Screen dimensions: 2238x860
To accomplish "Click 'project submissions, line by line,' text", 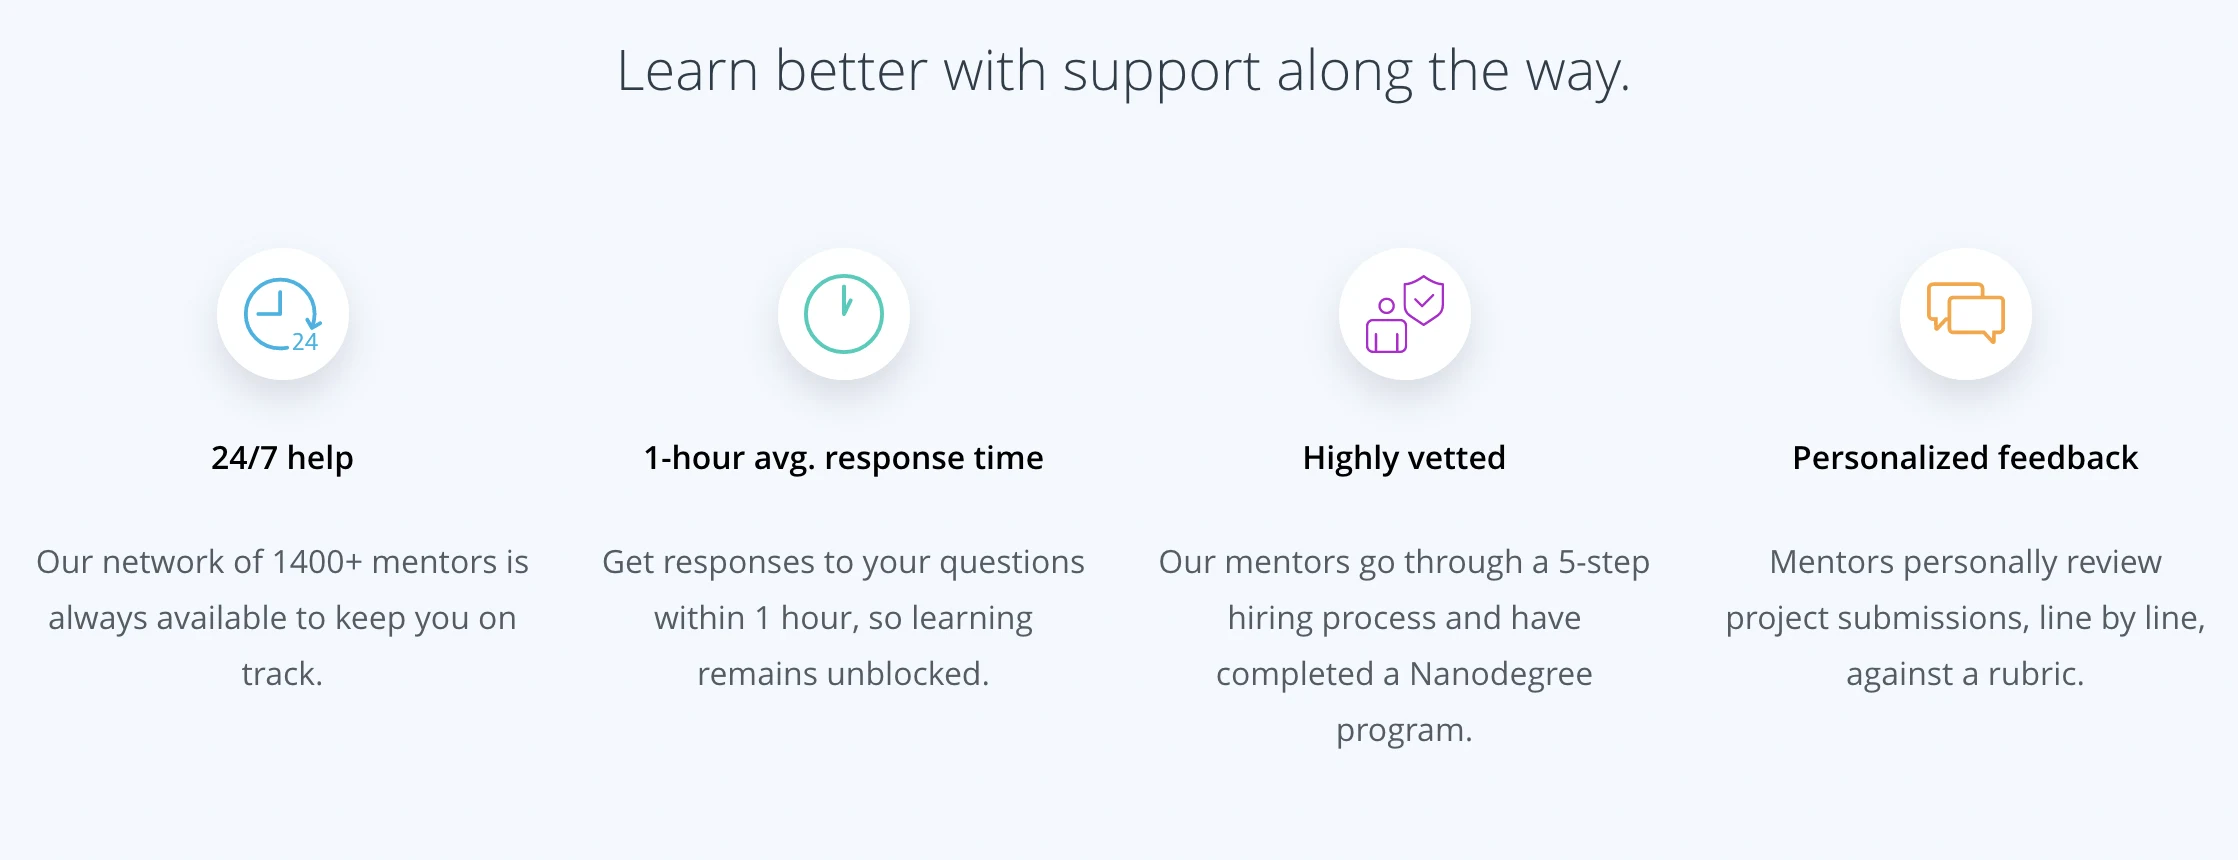I will coord(1965,618).
